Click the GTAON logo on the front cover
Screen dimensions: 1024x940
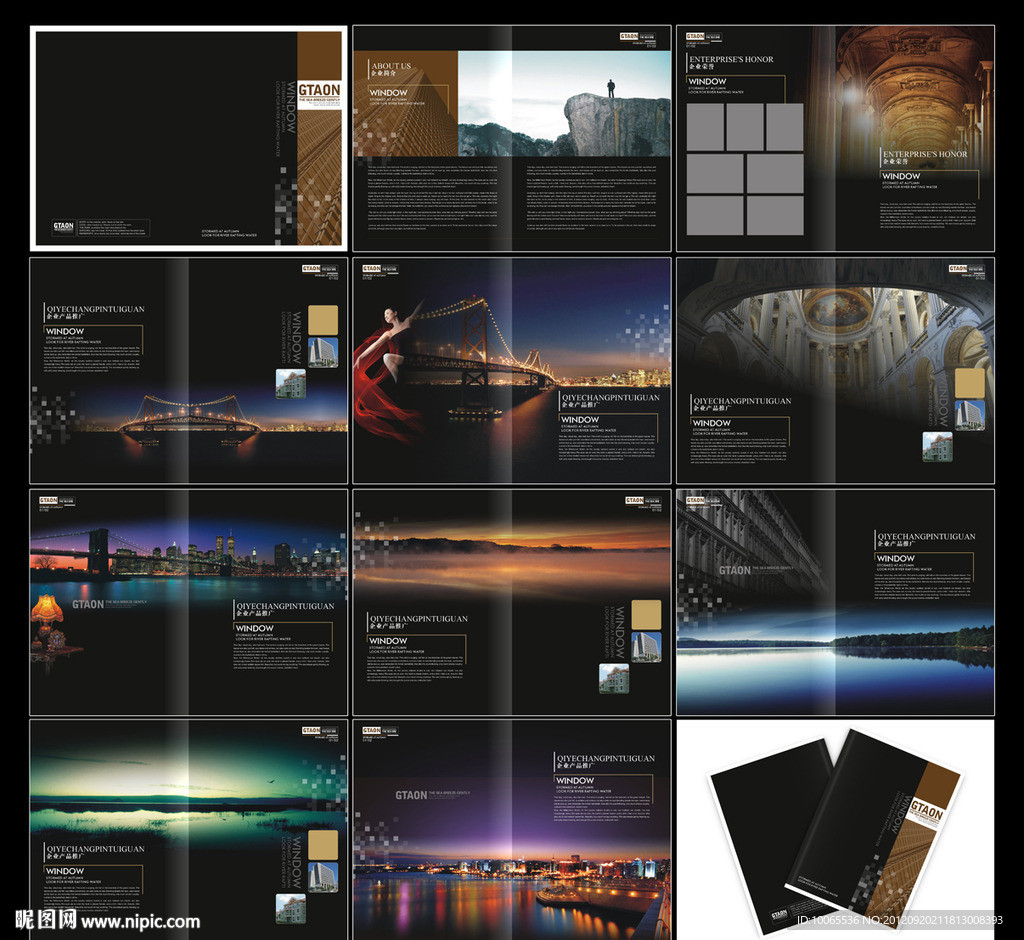tap(319, 92)
